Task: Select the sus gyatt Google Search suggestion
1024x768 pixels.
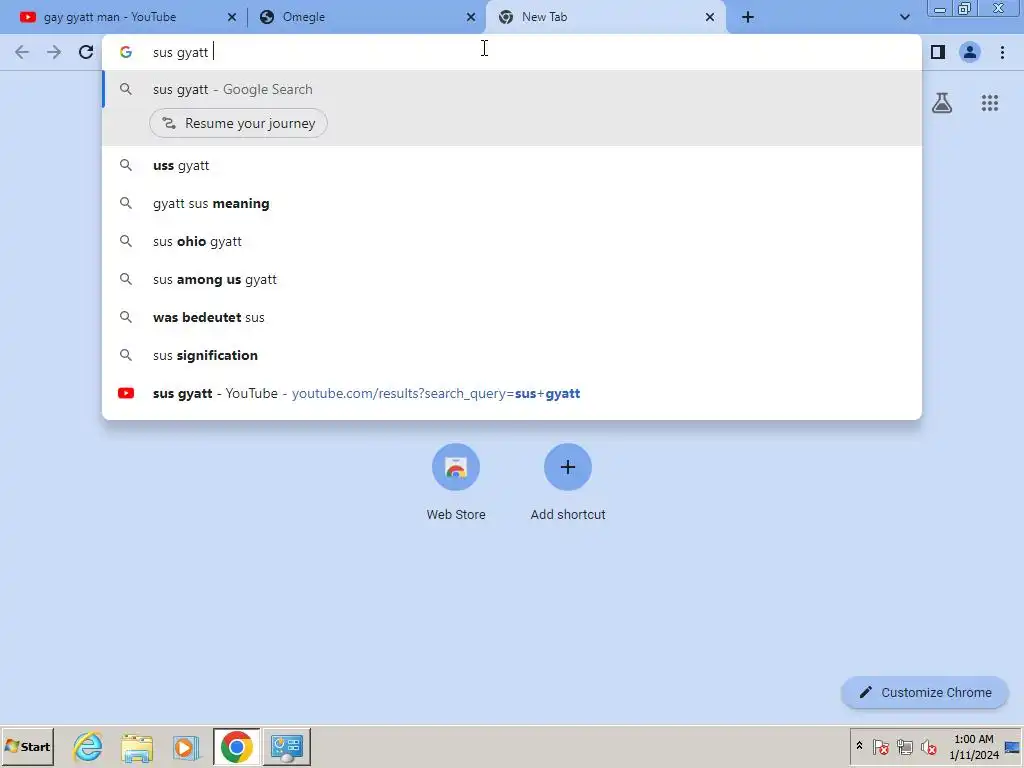Action: click(511, 89)
